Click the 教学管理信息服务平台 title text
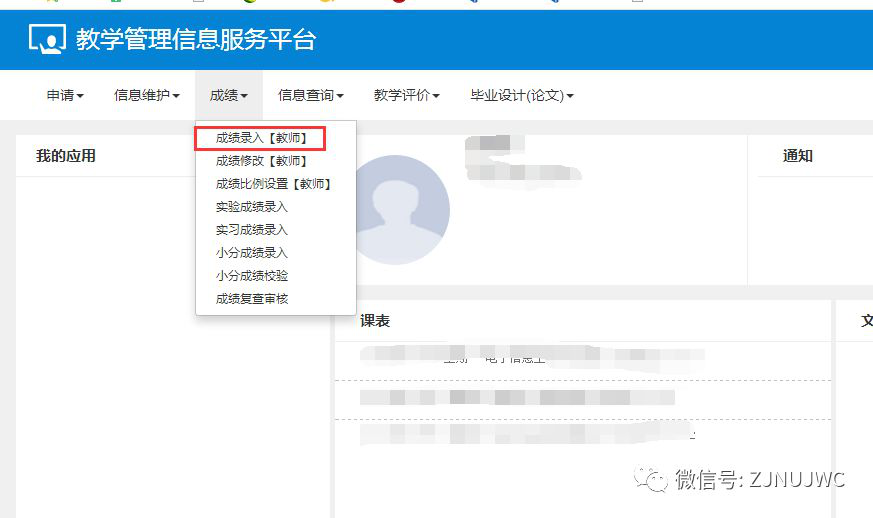 196,39
